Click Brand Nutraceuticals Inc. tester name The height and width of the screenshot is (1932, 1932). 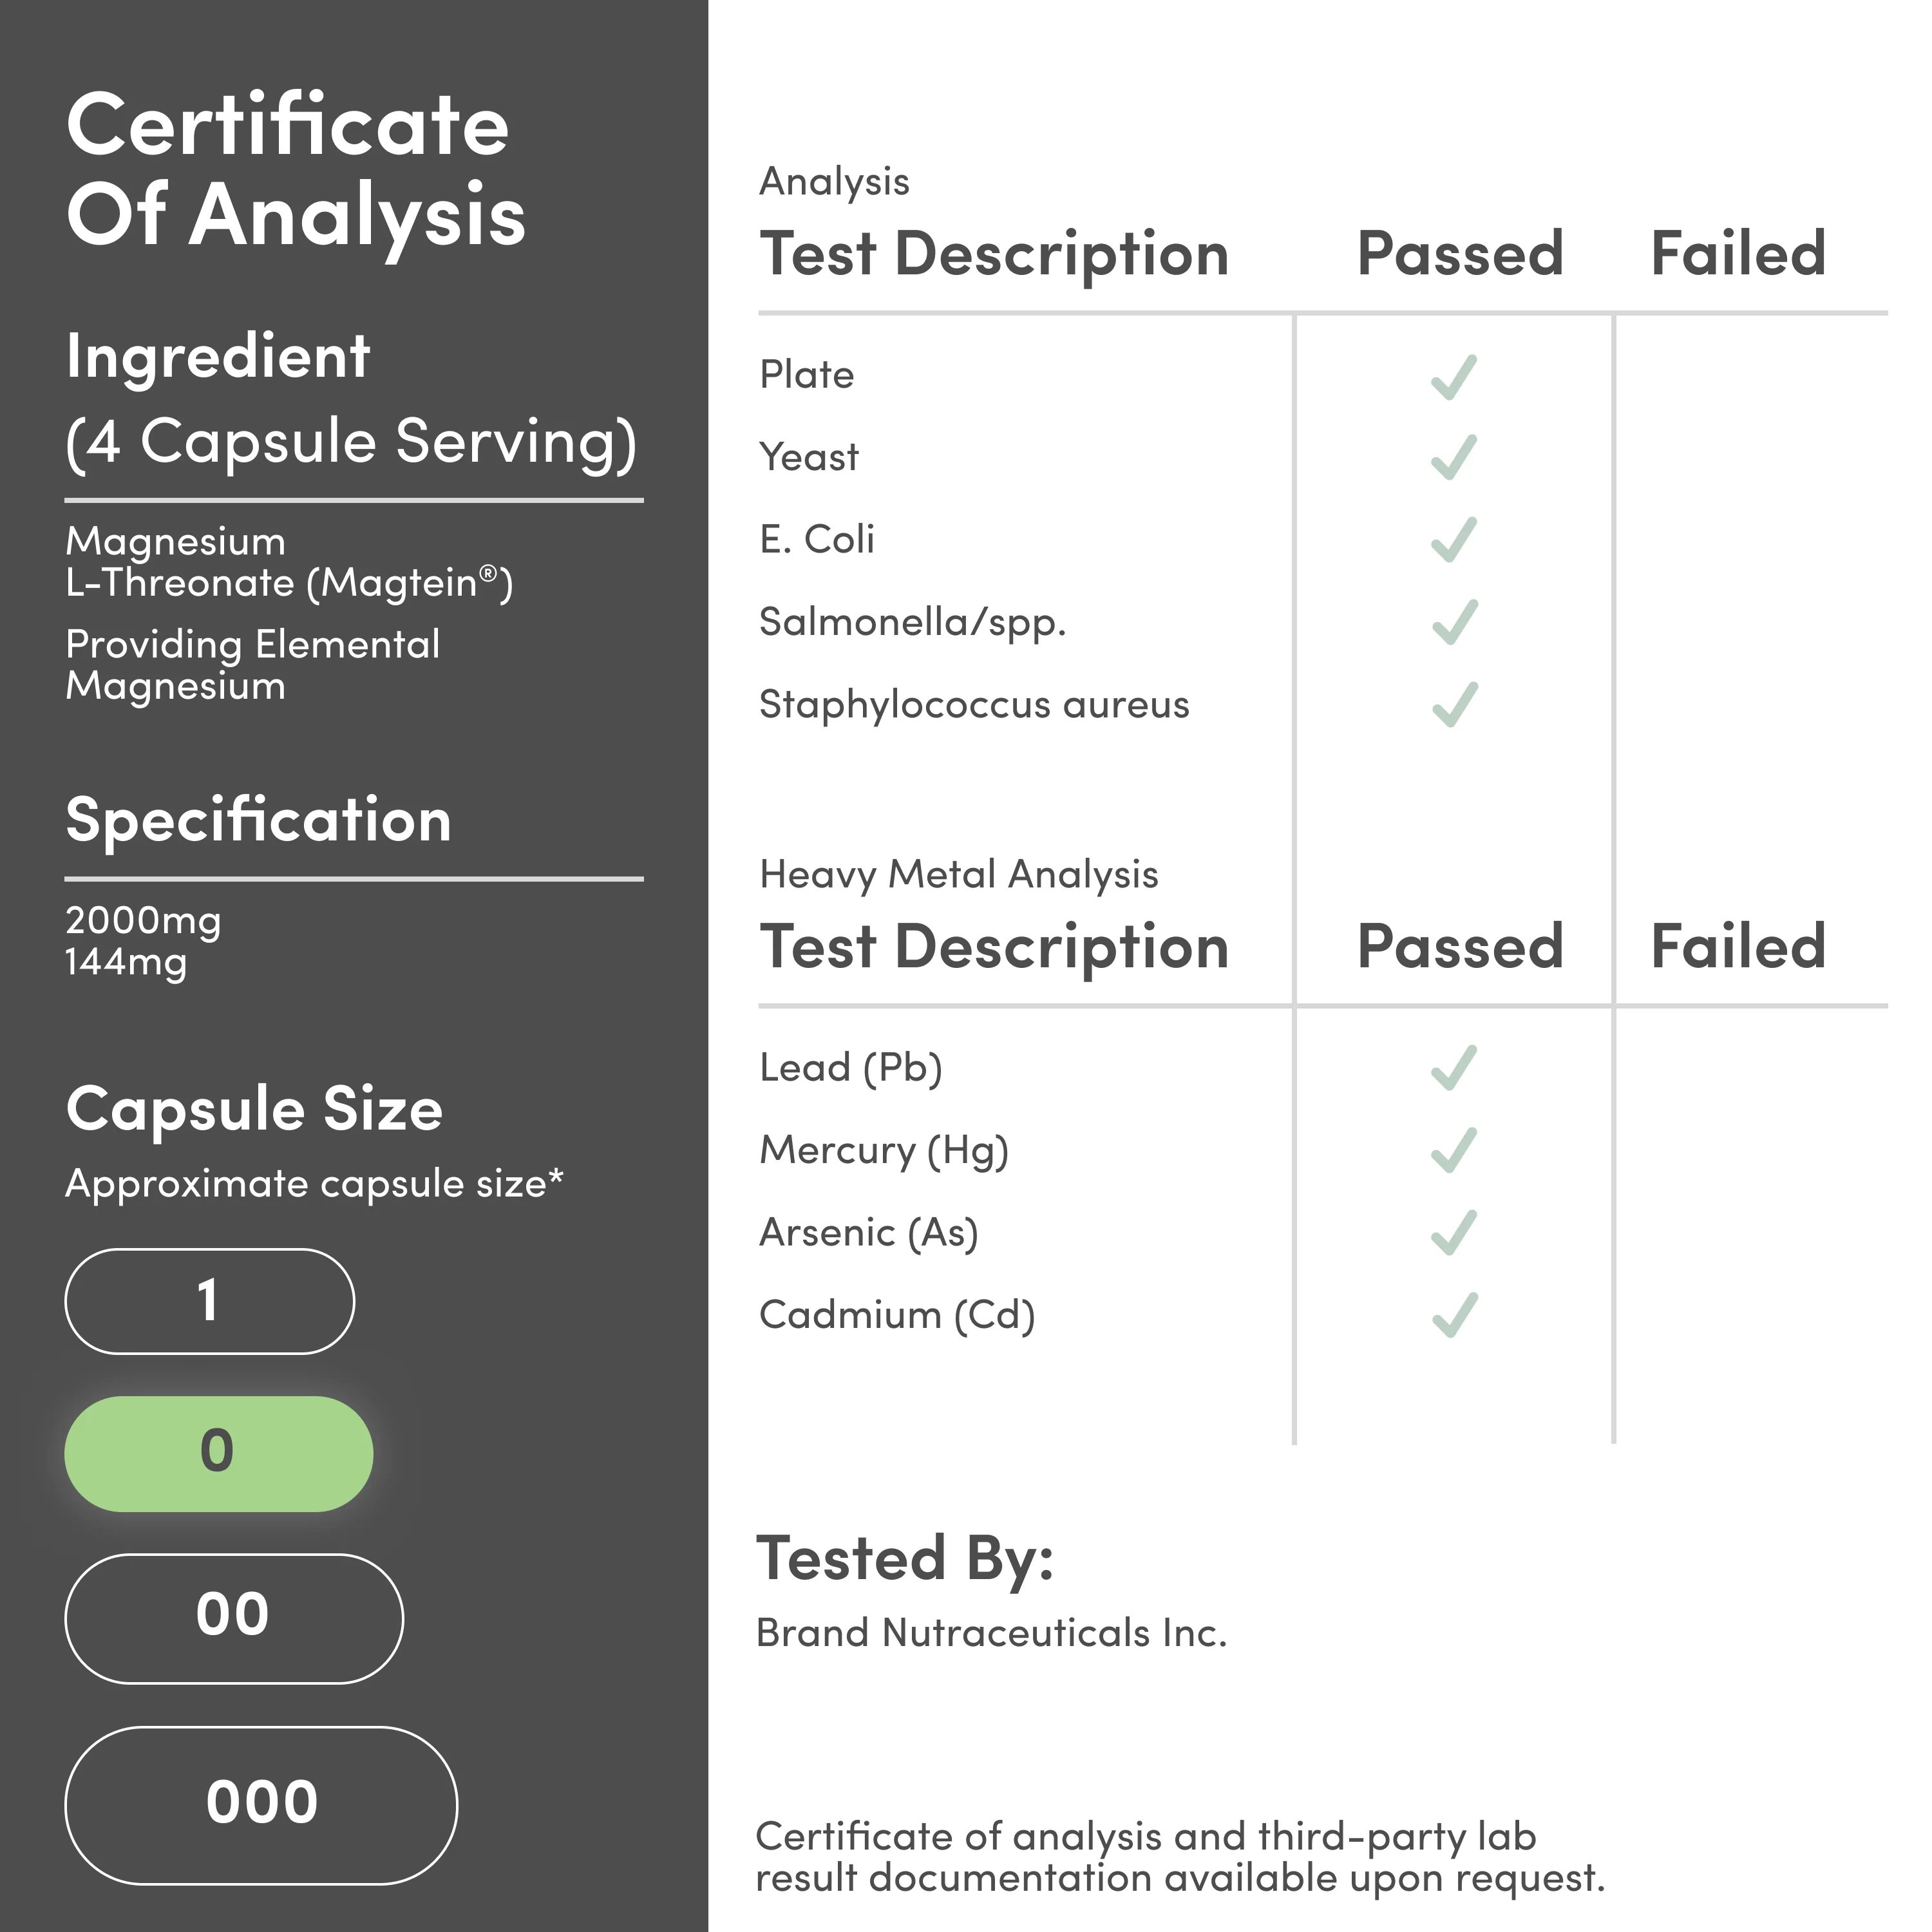[990, 1633]
